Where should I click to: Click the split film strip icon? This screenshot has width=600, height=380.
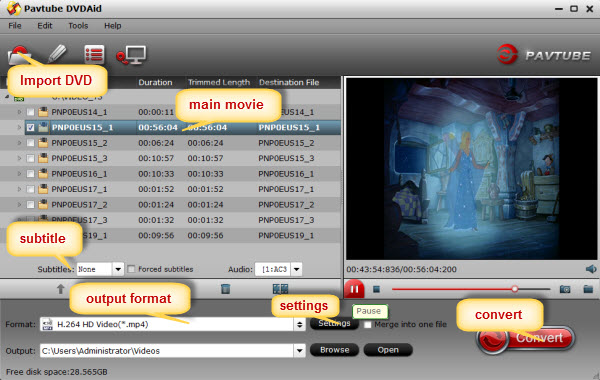pos(280,289)
